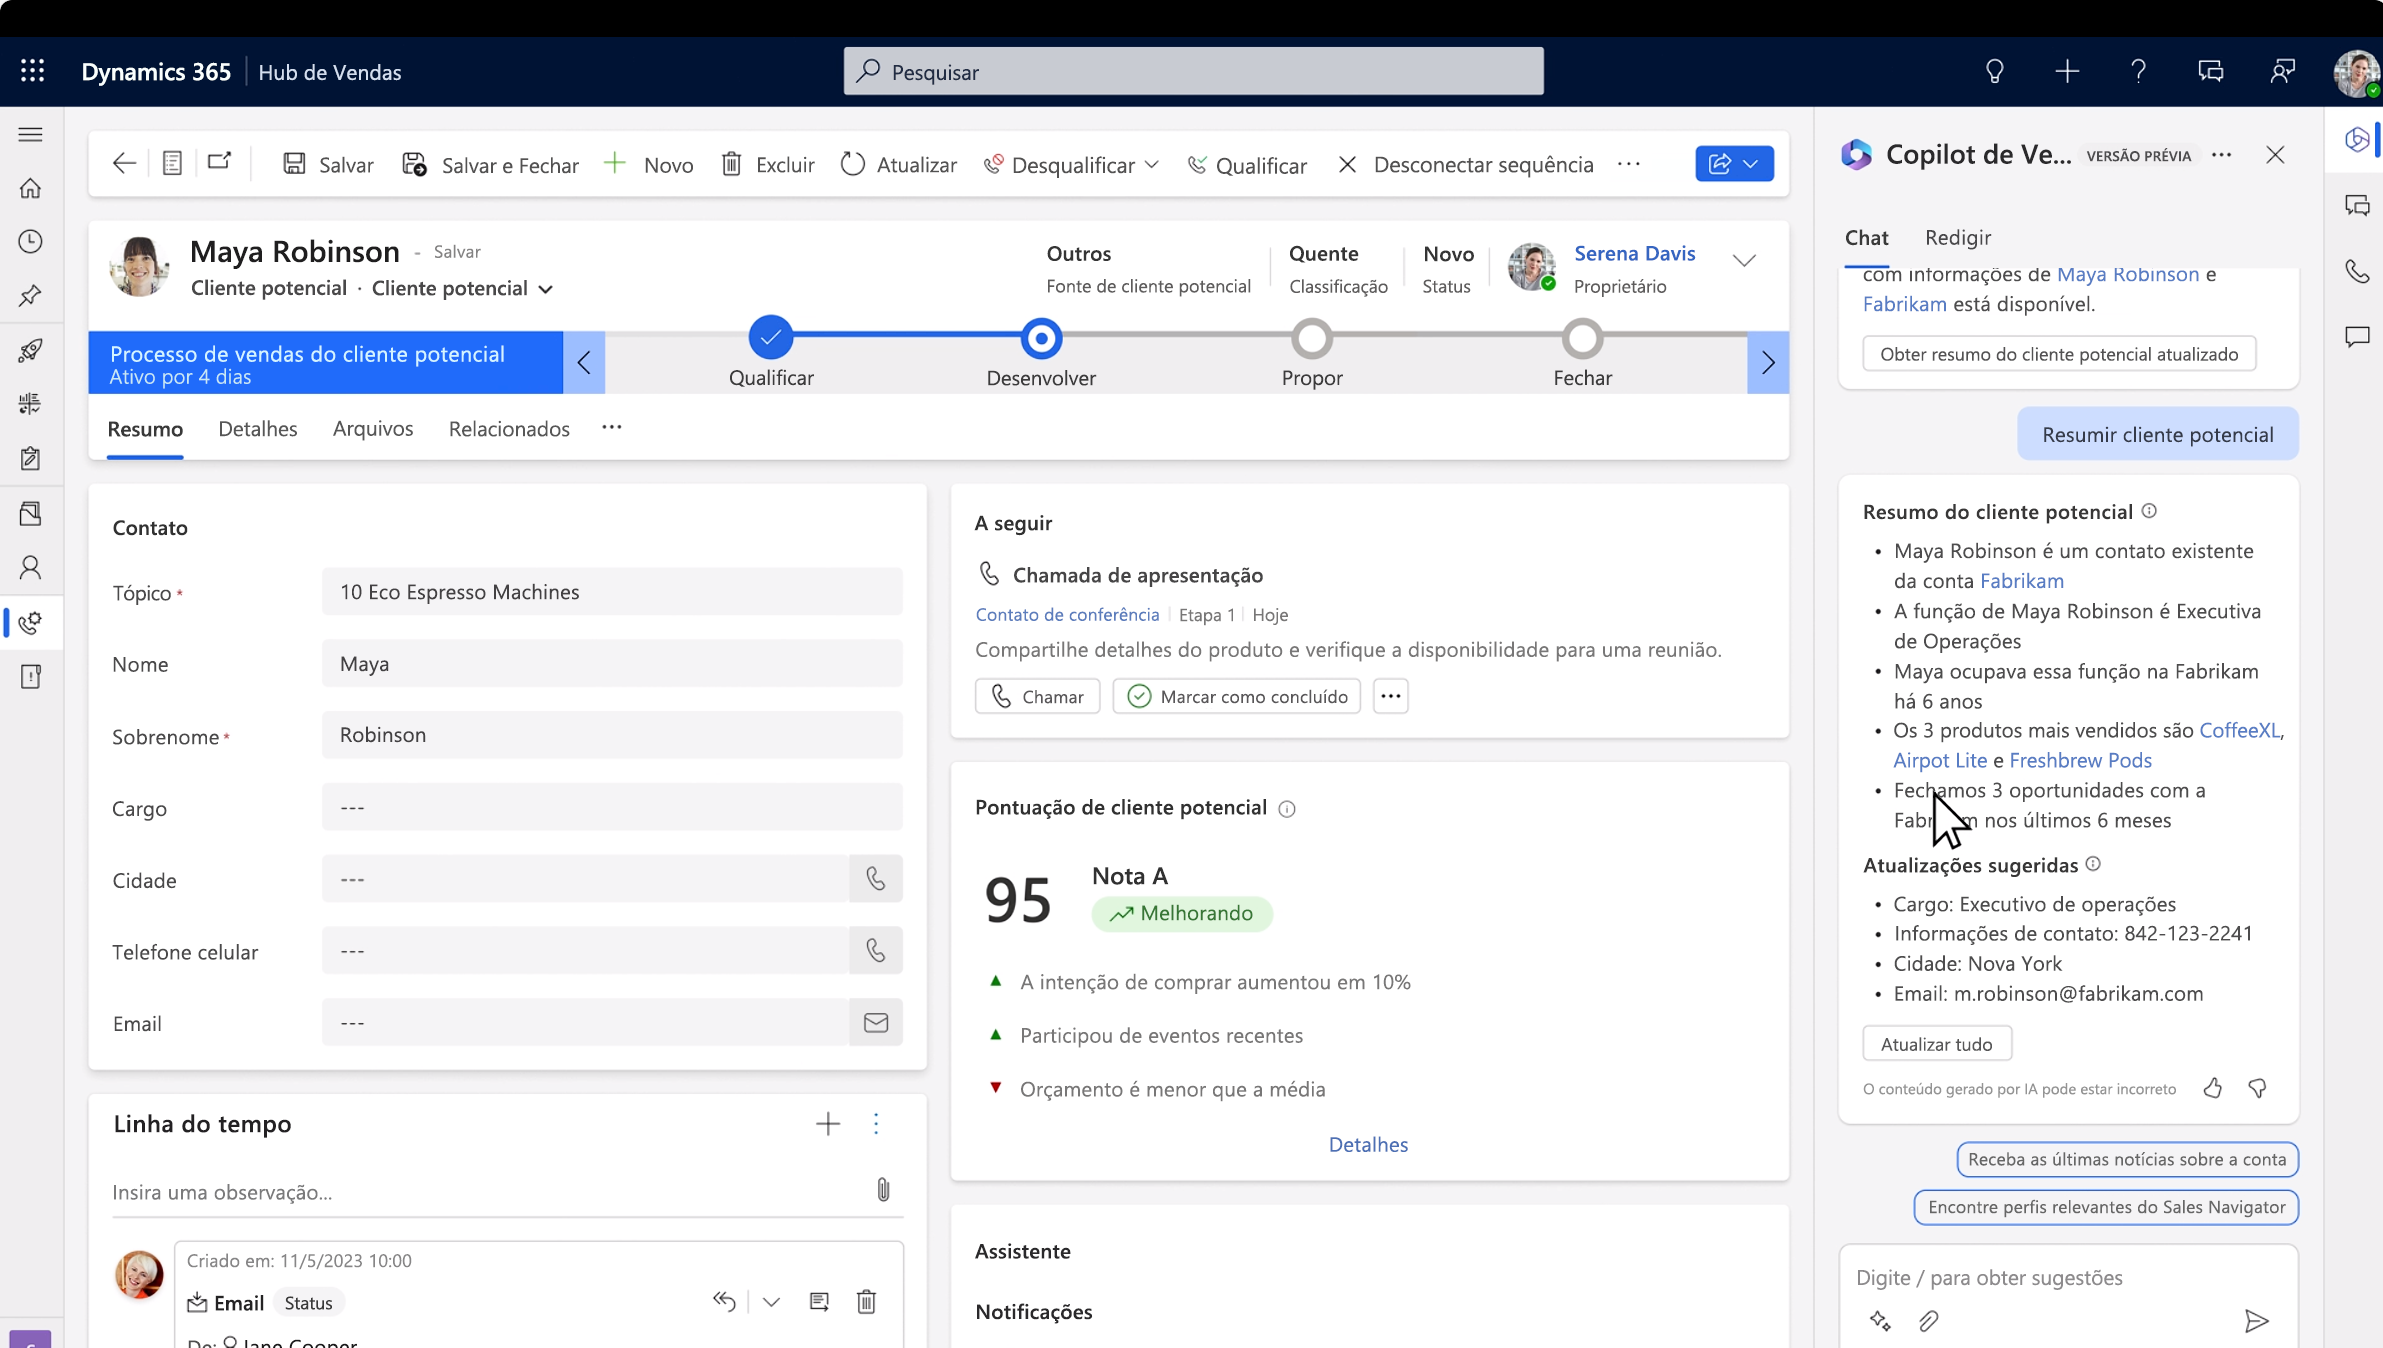The width and height of the screenshot is (2383, 1348).
Task: Click the email icon next to Email field
Action: pyautogui.click(x=876, y=1022)
